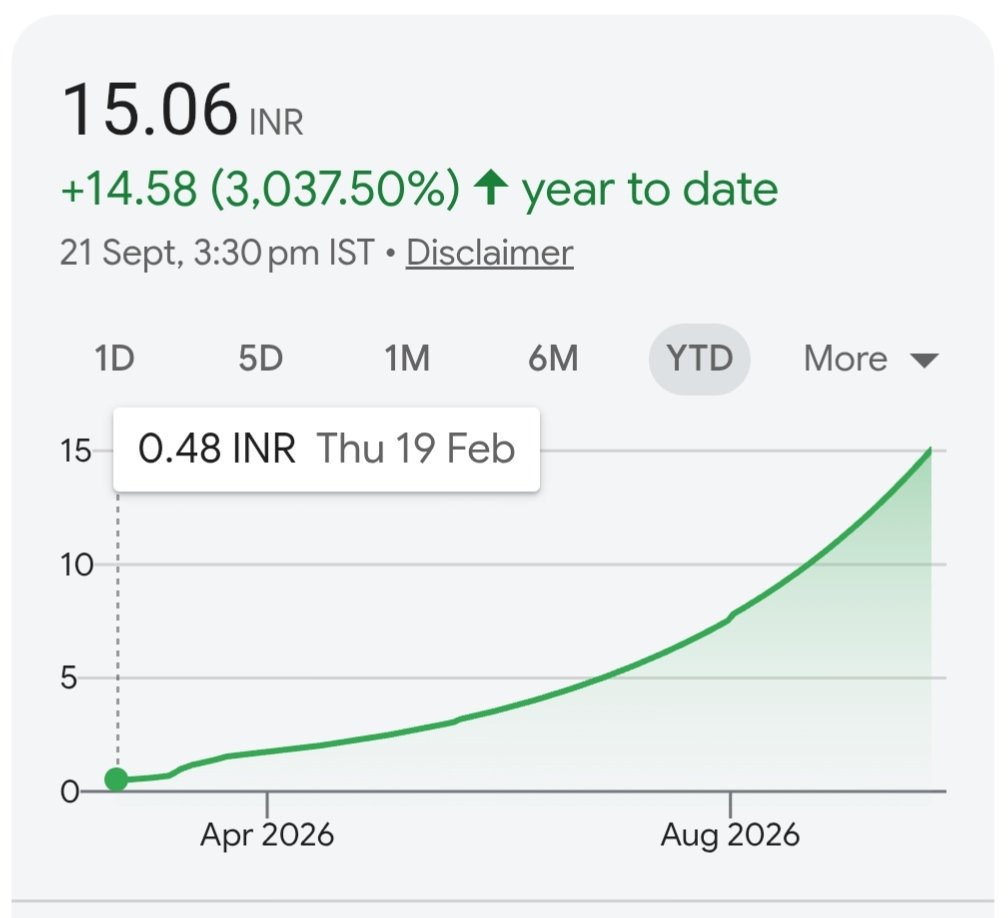The image size is (1008, 918).
Task: Open the Disclaimer link
Action: tap(489, 253)
